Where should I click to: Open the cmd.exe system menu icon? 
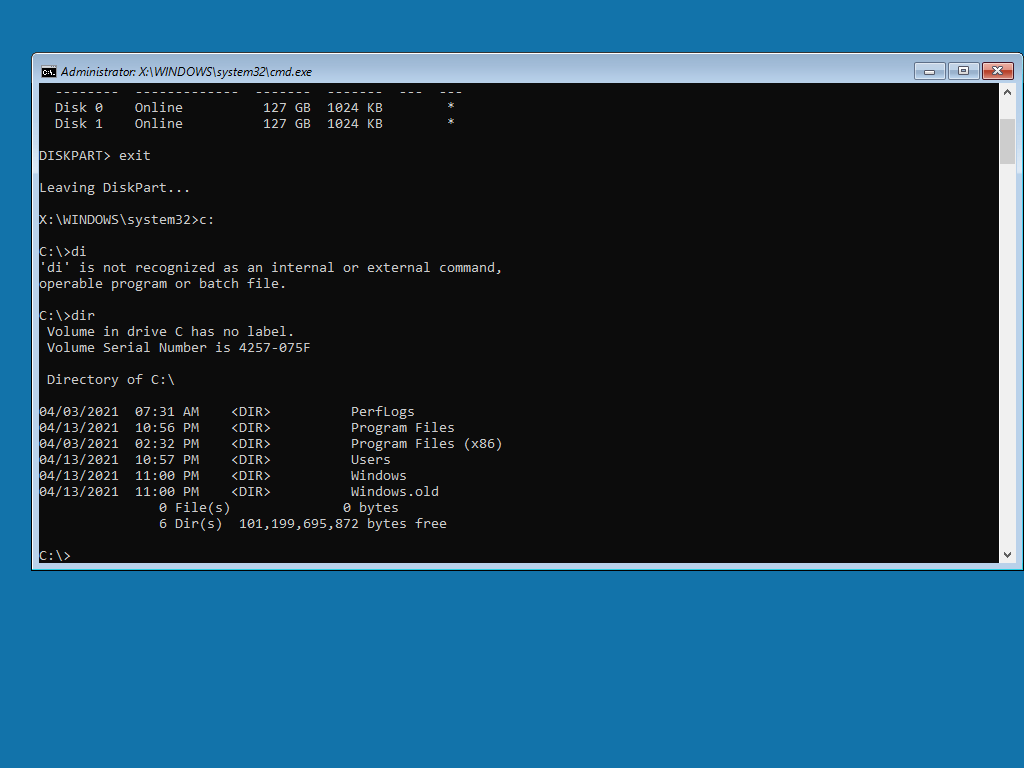pyautogui.click(x=48, y=72)
